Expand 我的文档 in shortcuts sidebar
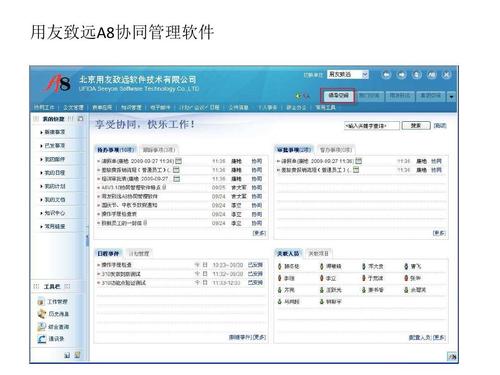 [53, 199]
